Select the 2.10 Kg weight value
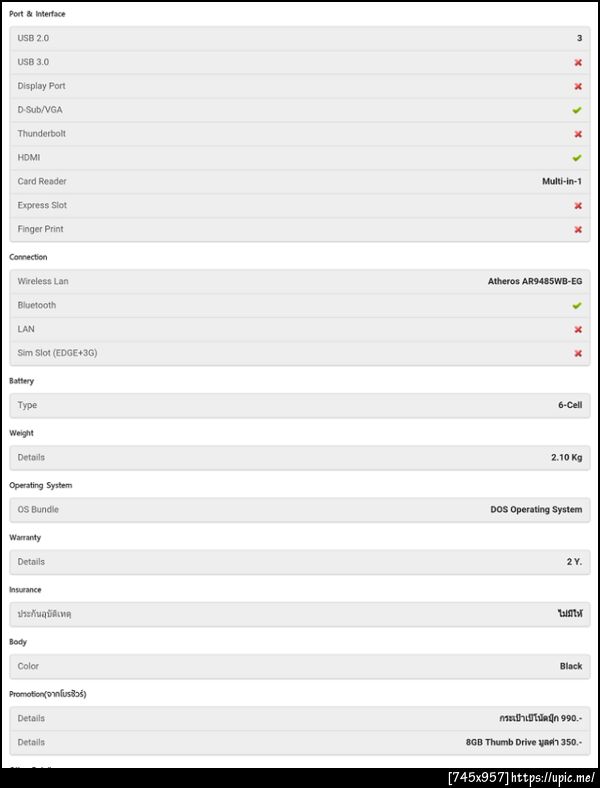 [566, 458]
